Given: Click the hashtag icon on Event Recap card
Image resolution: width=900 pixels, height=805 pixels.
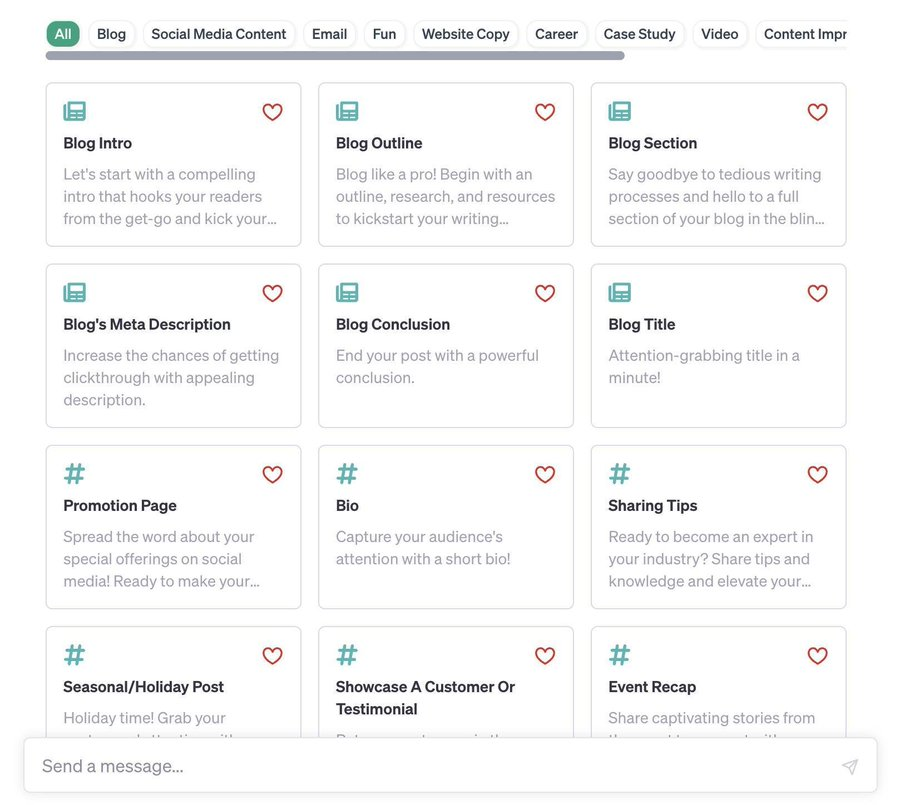Looking at the screenshot, I should pyautogui.click(x=619, y=655).
